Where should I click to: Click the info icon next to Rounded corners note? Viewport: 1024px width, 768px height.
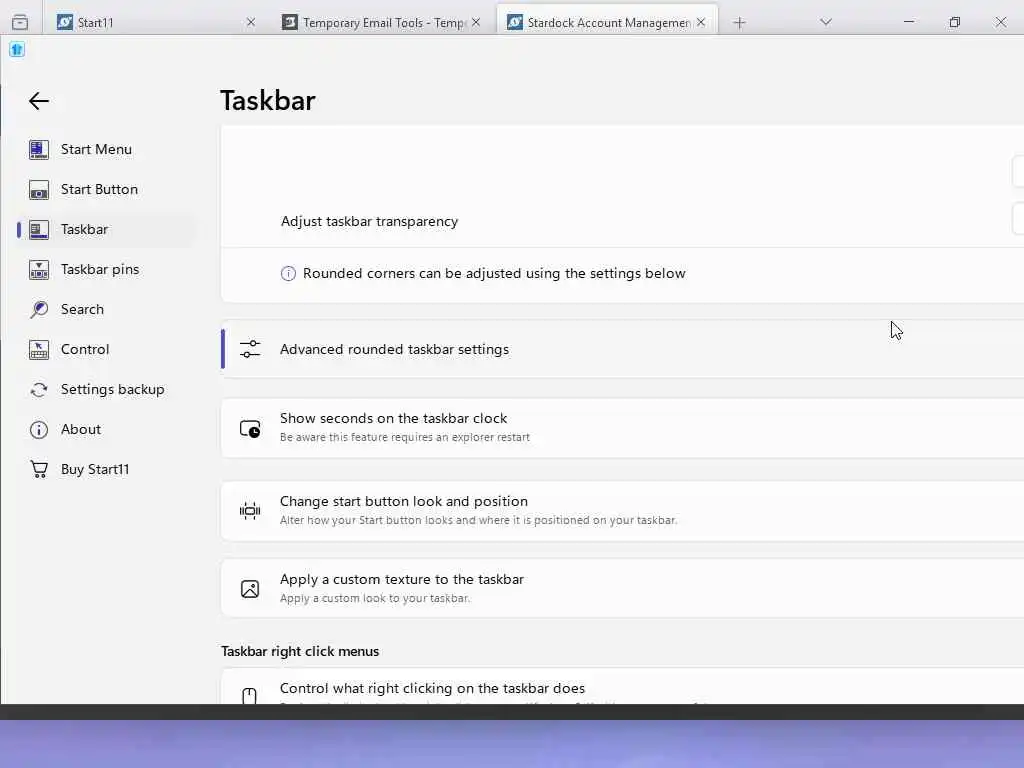(x=288, y=274)
